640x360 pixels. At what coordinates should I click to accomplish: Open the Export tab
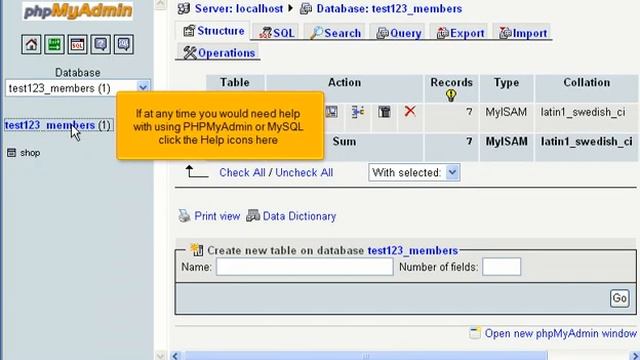tap(460, 33)
